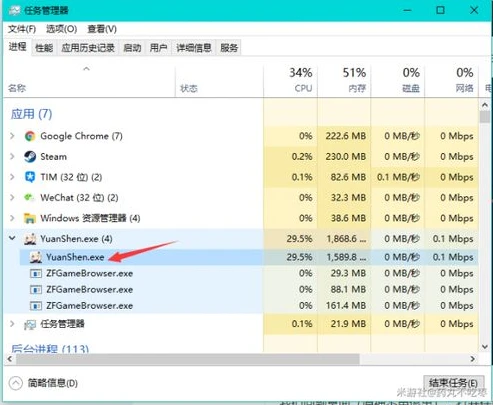Click the vertical scrollbar up arrow

(485, 105)
